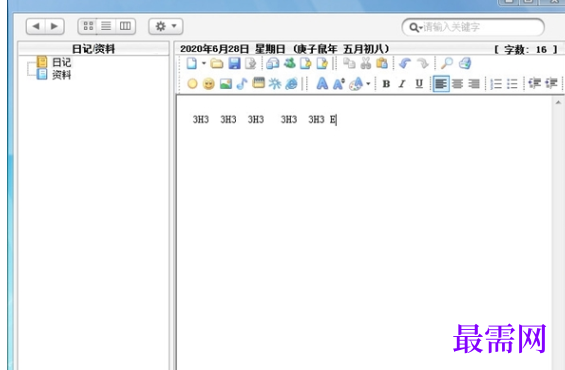Toggle underline formatting
Screen dimensions: 565x370
pos(419,84)
